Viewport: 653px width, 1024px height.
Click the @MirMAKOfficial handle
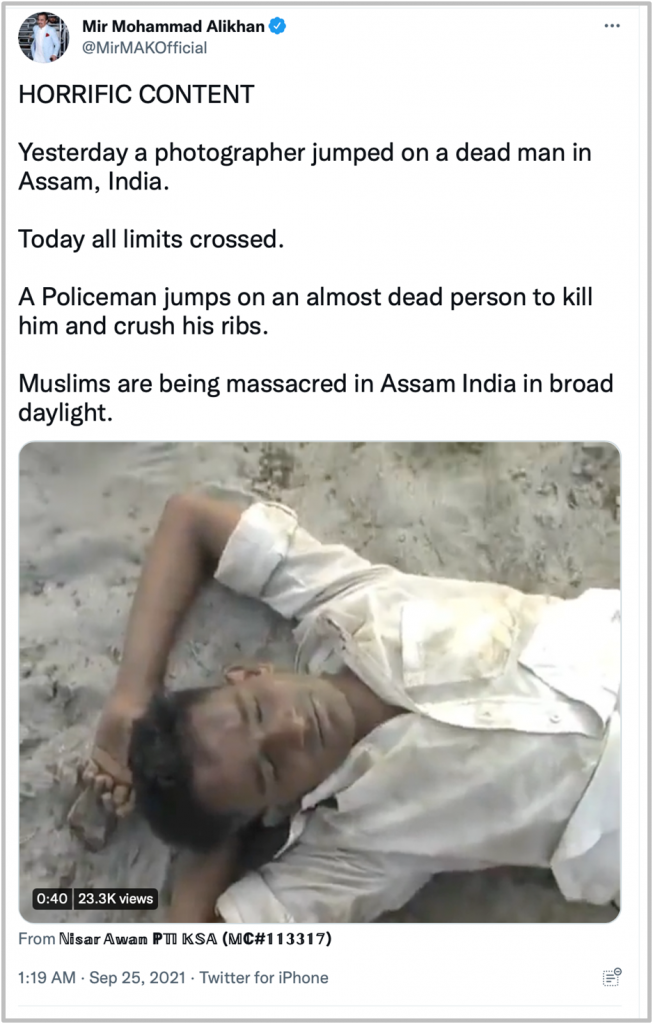(144, 48)
